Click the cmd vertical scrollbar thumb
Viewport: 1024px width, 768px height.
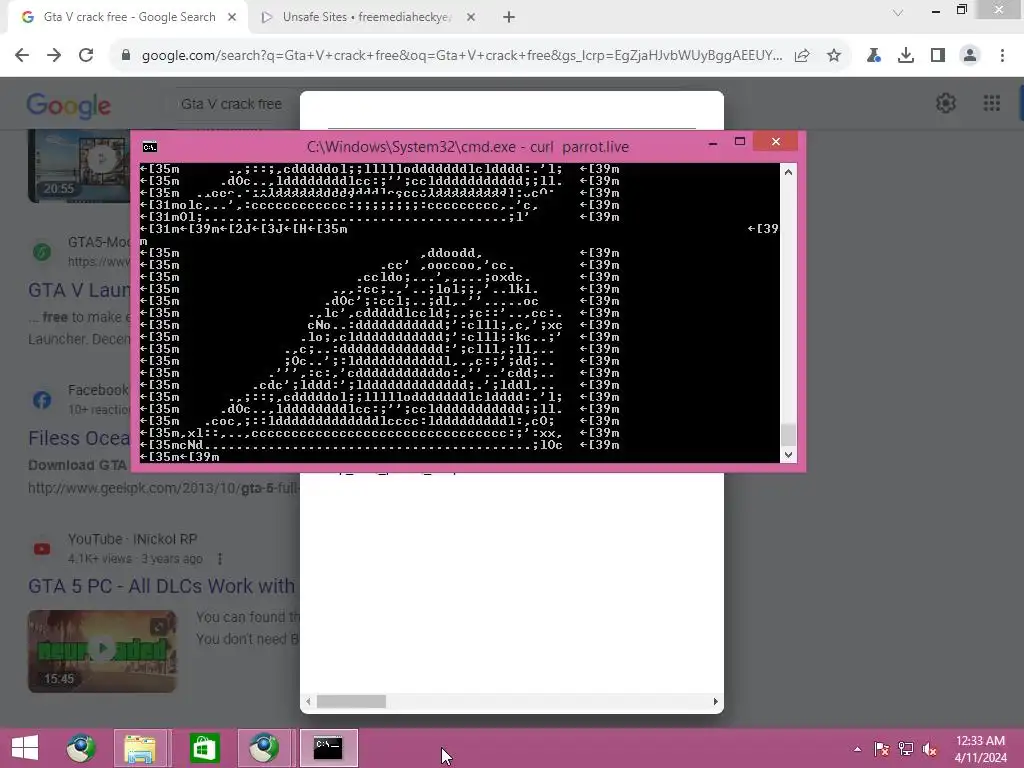(x=788, y=434)
